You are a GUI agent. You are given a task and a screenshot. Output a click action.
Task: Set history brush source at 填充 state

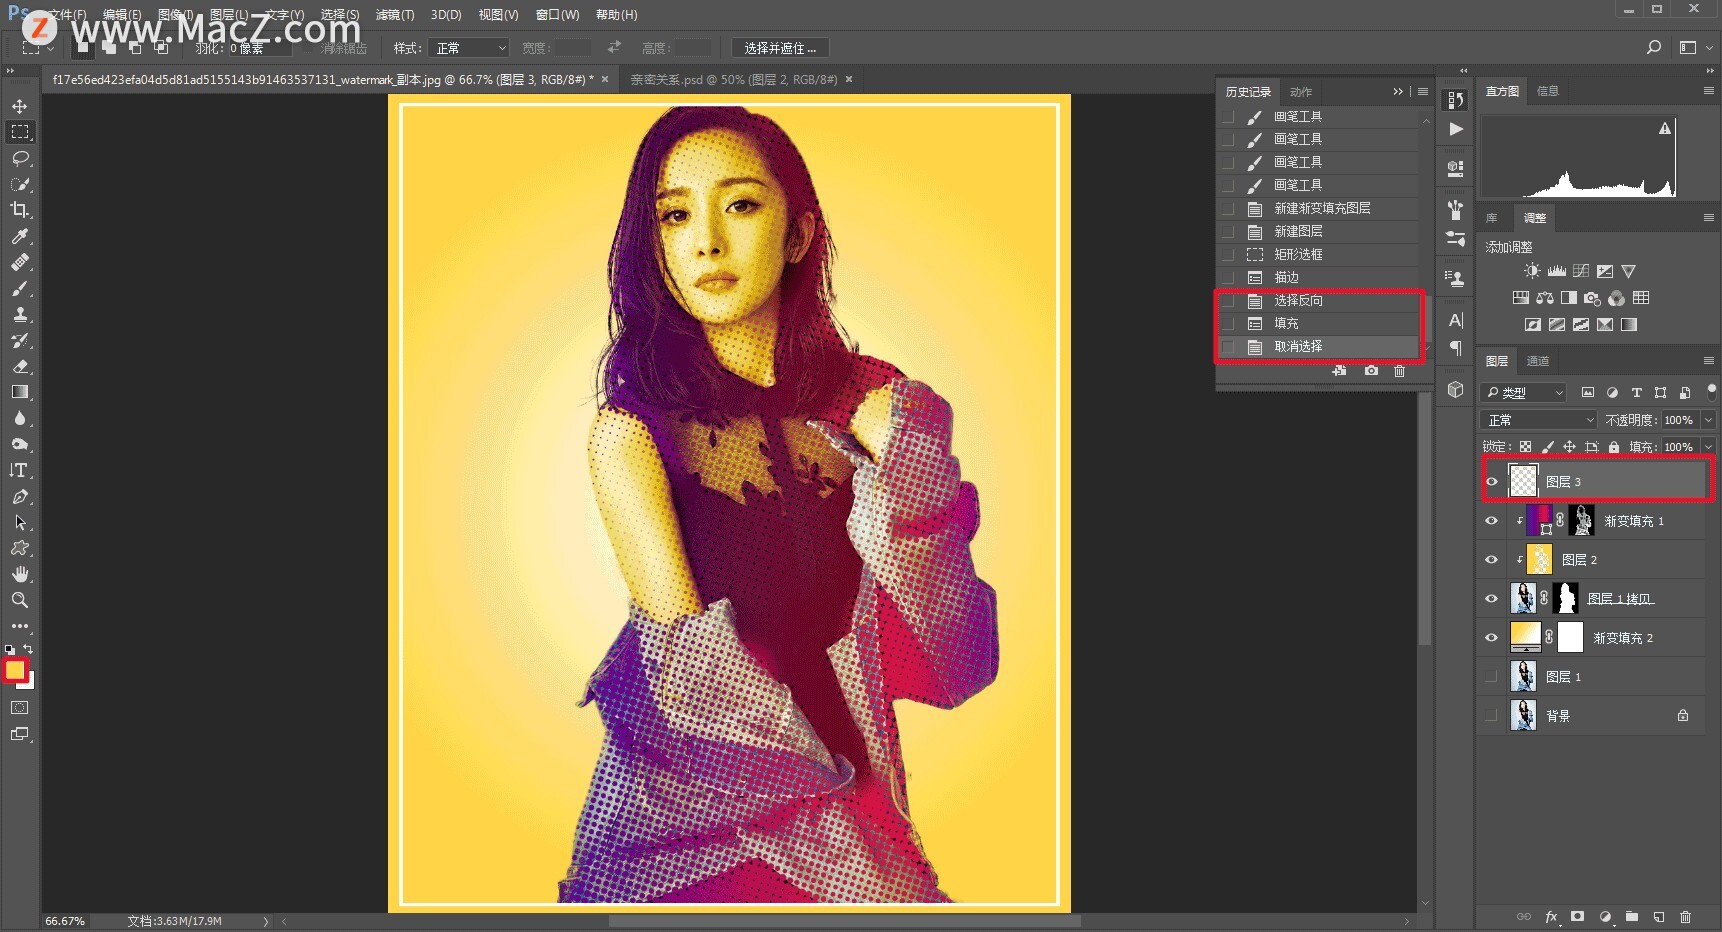pos(1228,324)
